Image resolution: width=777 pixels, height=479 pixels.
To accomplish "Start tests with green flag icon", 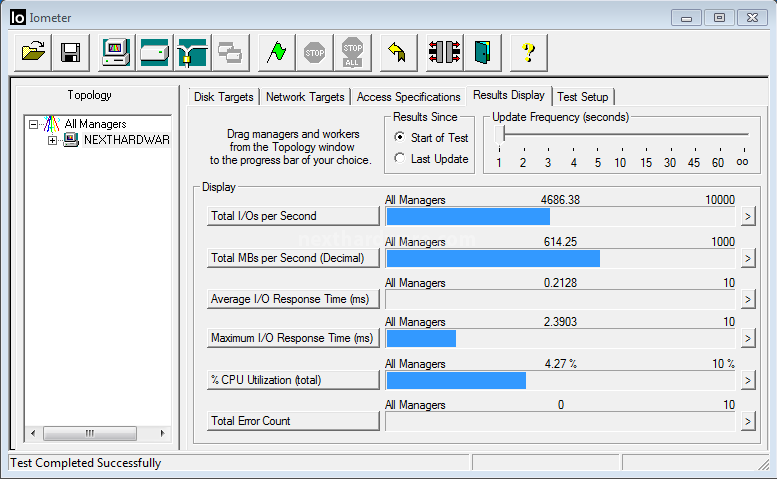I will (x=277, y=53).
